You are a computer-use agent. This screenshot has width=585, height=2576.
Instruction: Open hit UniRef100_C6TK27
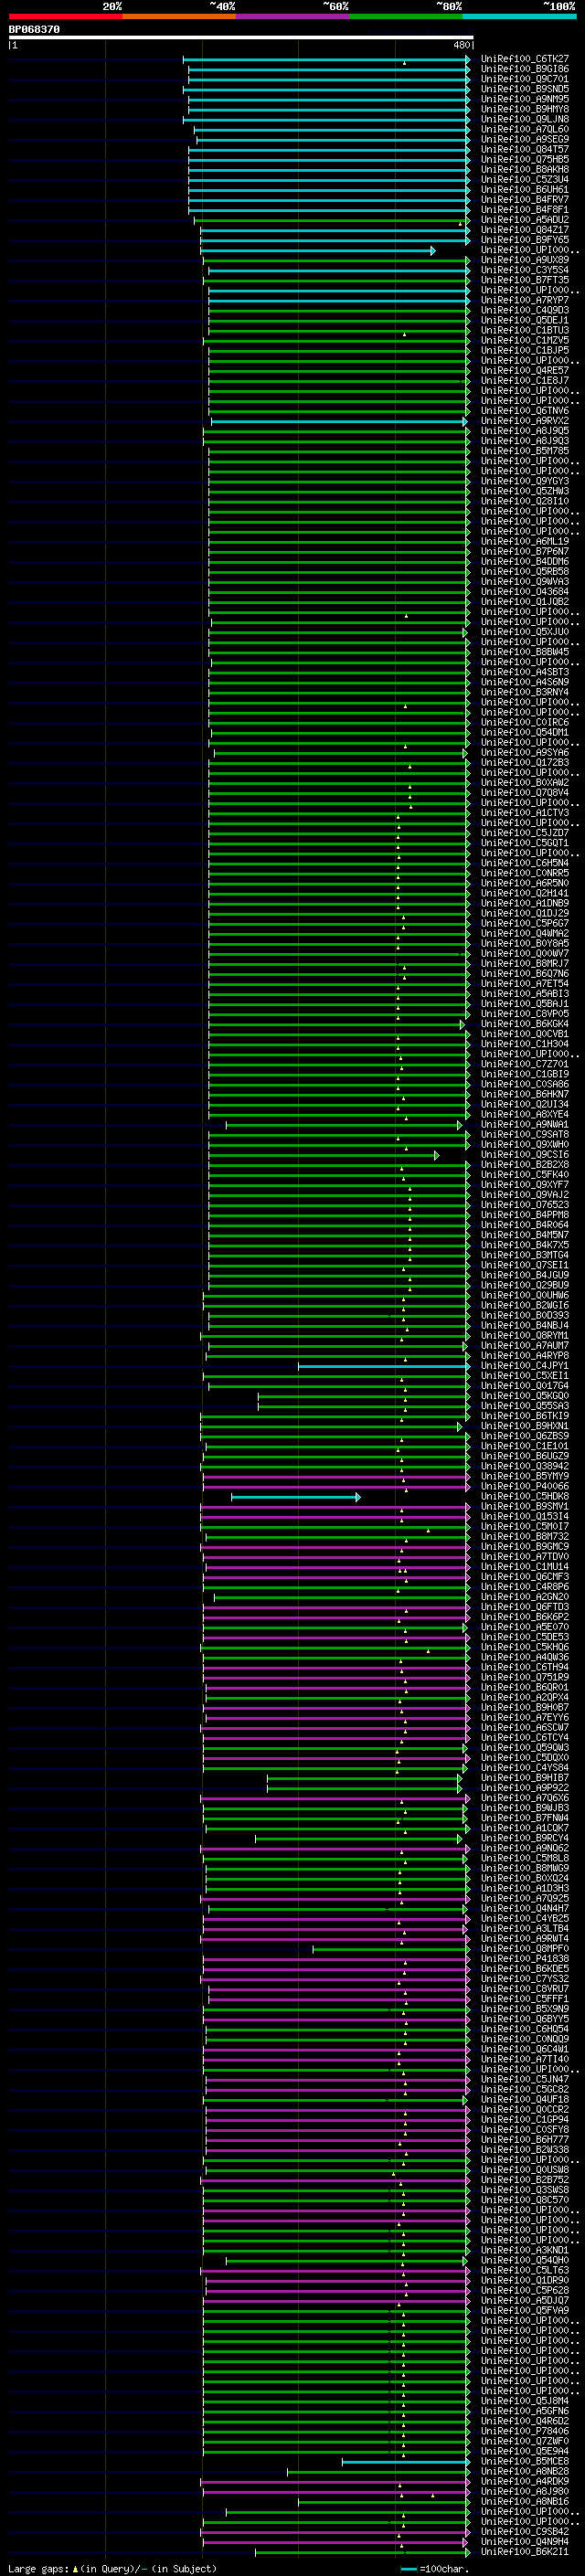[x=525, y=60]
